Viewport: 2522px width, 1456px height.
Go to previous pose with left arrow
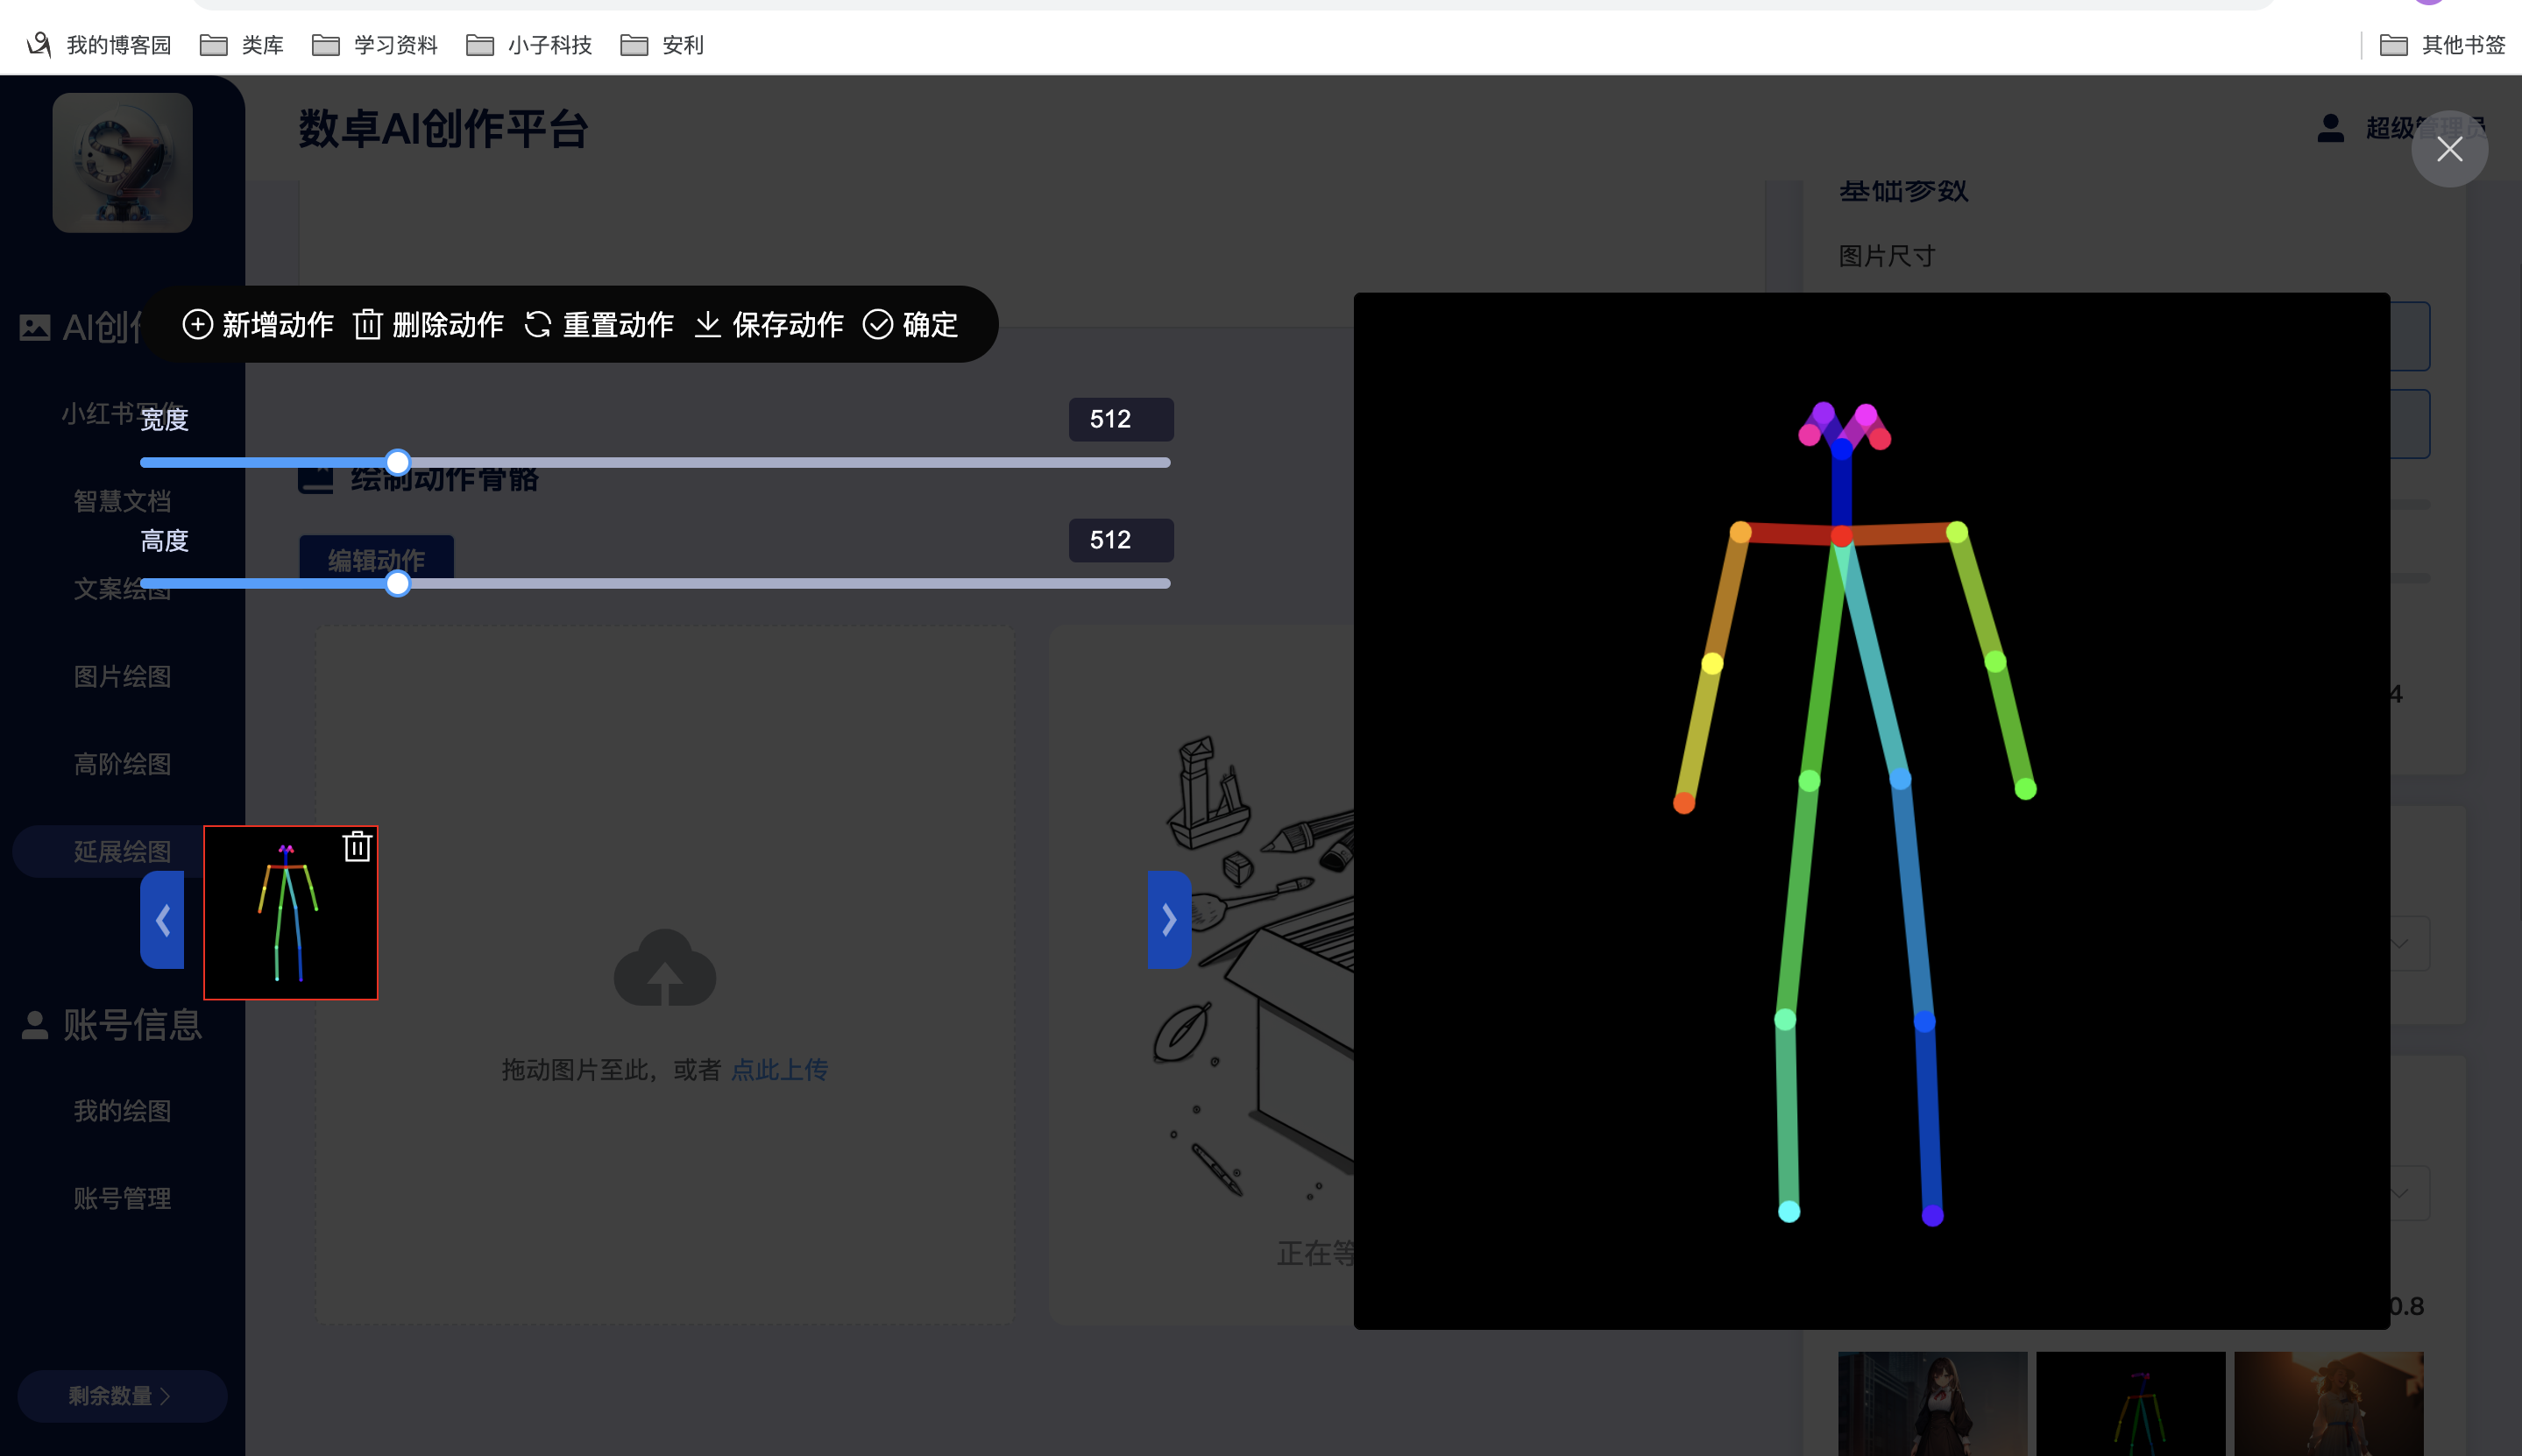pyautogui.click(x=162, y=919)
